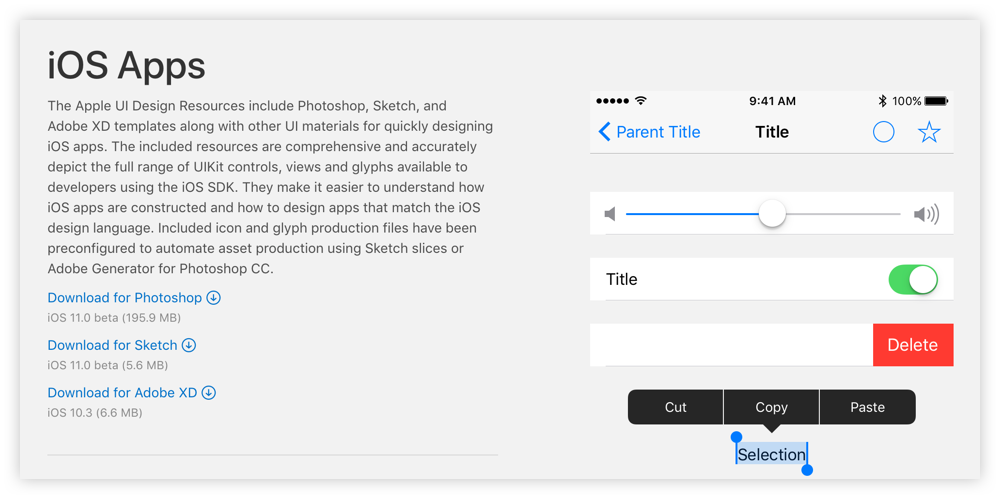Click the circle icon in navigation bar
Viewport: 1000px width, 499px height.
click(884, 132)
